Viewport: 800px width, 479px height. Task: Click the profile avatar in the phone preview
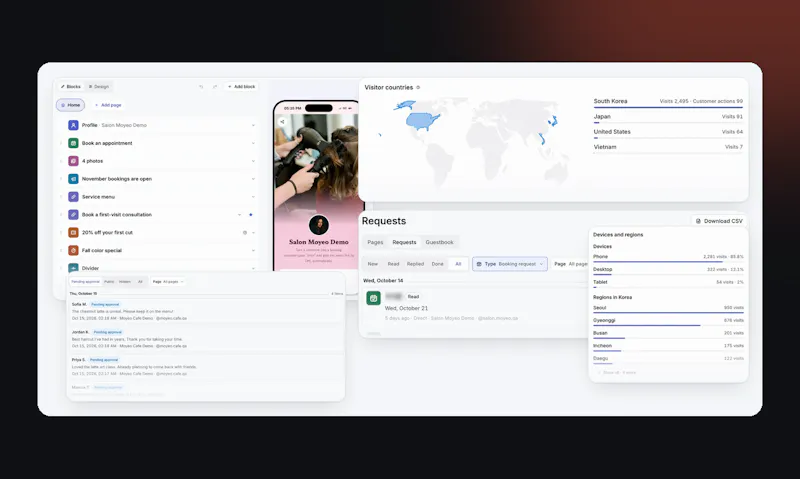(319, 225)
